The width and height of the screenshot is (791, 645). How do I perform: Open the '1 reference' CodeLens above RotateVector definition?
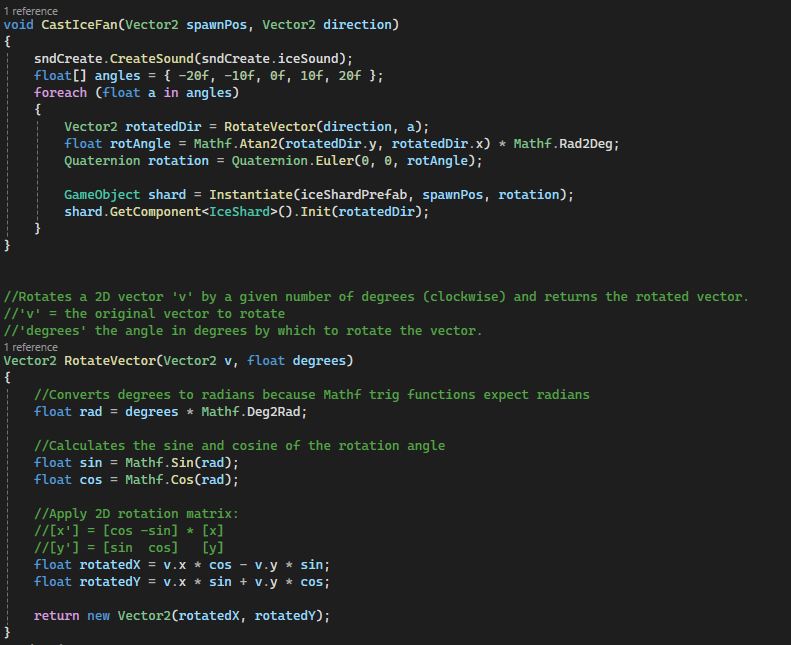tap(31, 347)
